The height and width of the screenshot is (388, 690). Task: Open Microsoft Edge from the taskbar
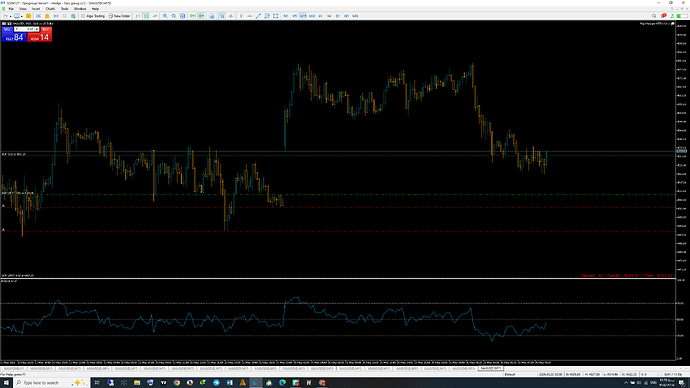point(282,383)
